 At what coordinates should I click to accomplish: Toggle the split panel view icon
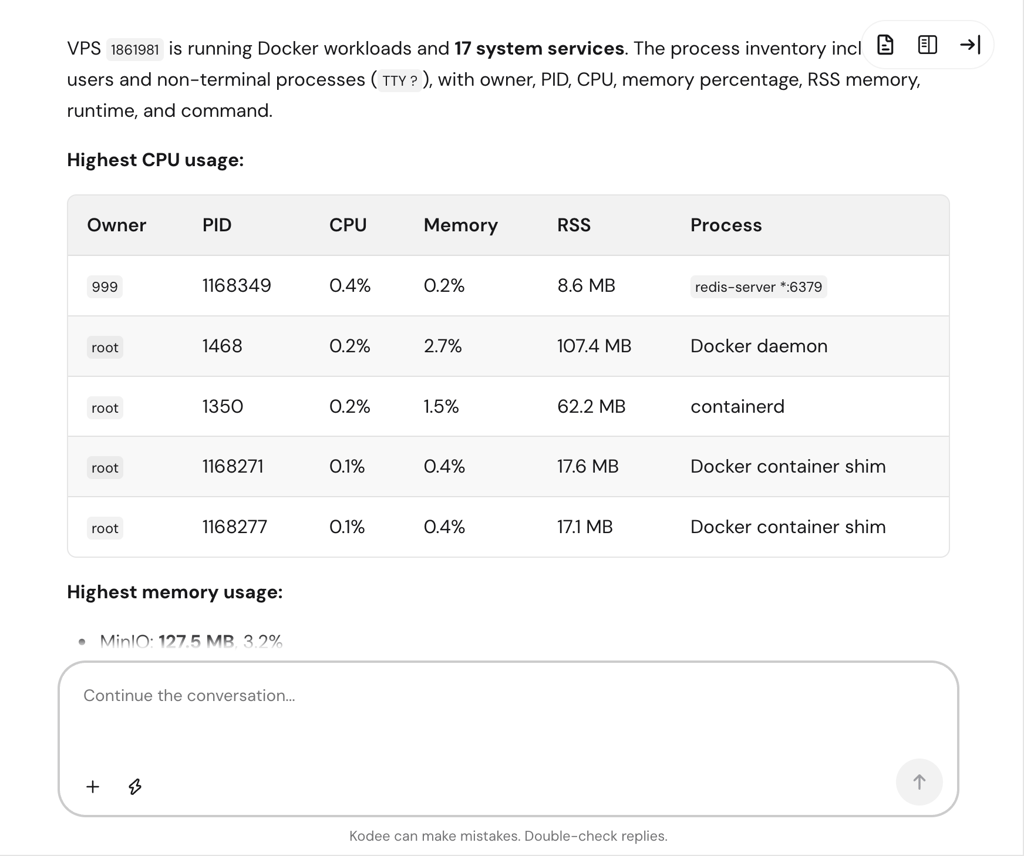point(927,45)
